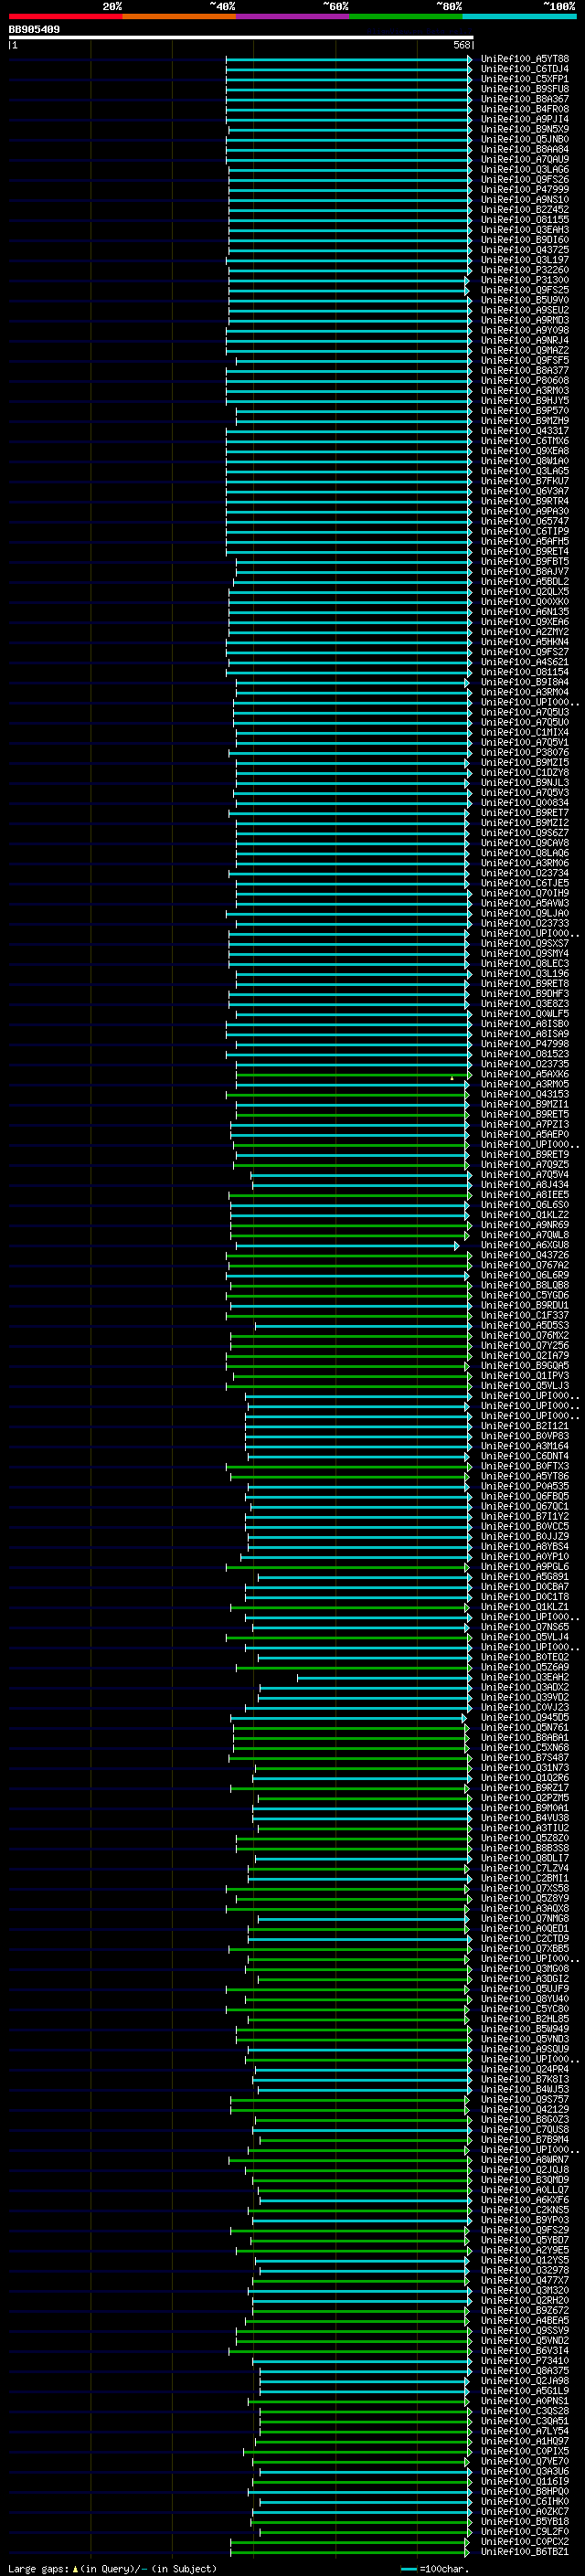Click hit label UniRef100_B8B3S8
585x2576 pixels.
525,1848
